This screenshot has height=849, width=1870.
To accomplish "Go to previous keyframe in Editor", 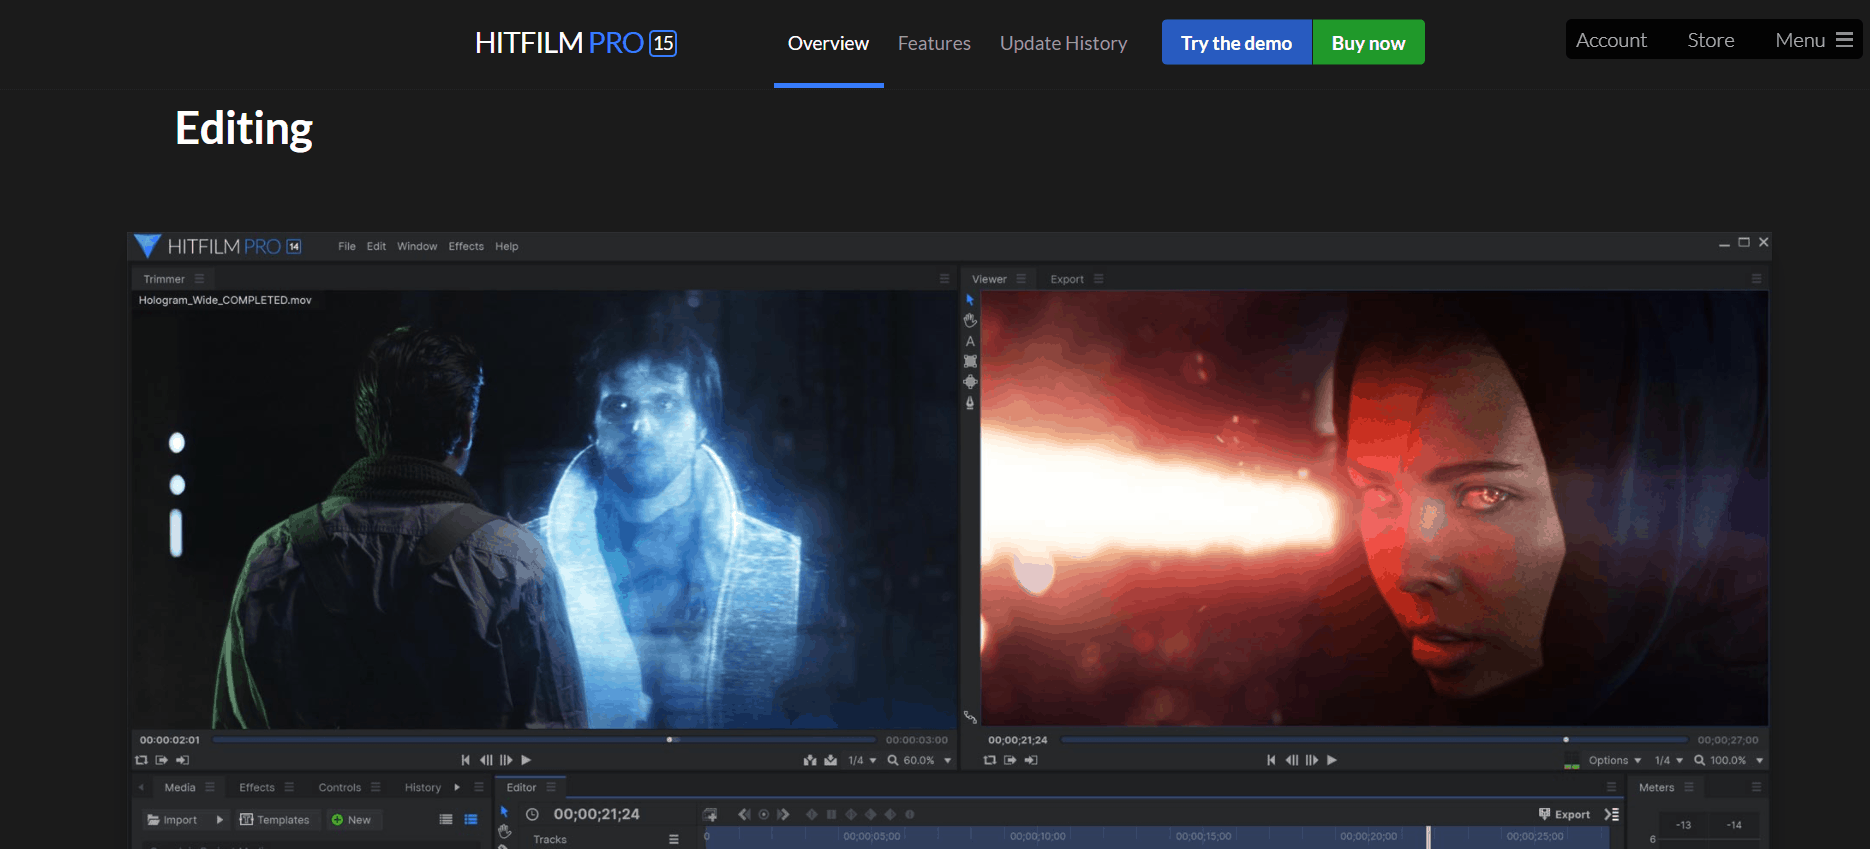I will pos(744,814).
